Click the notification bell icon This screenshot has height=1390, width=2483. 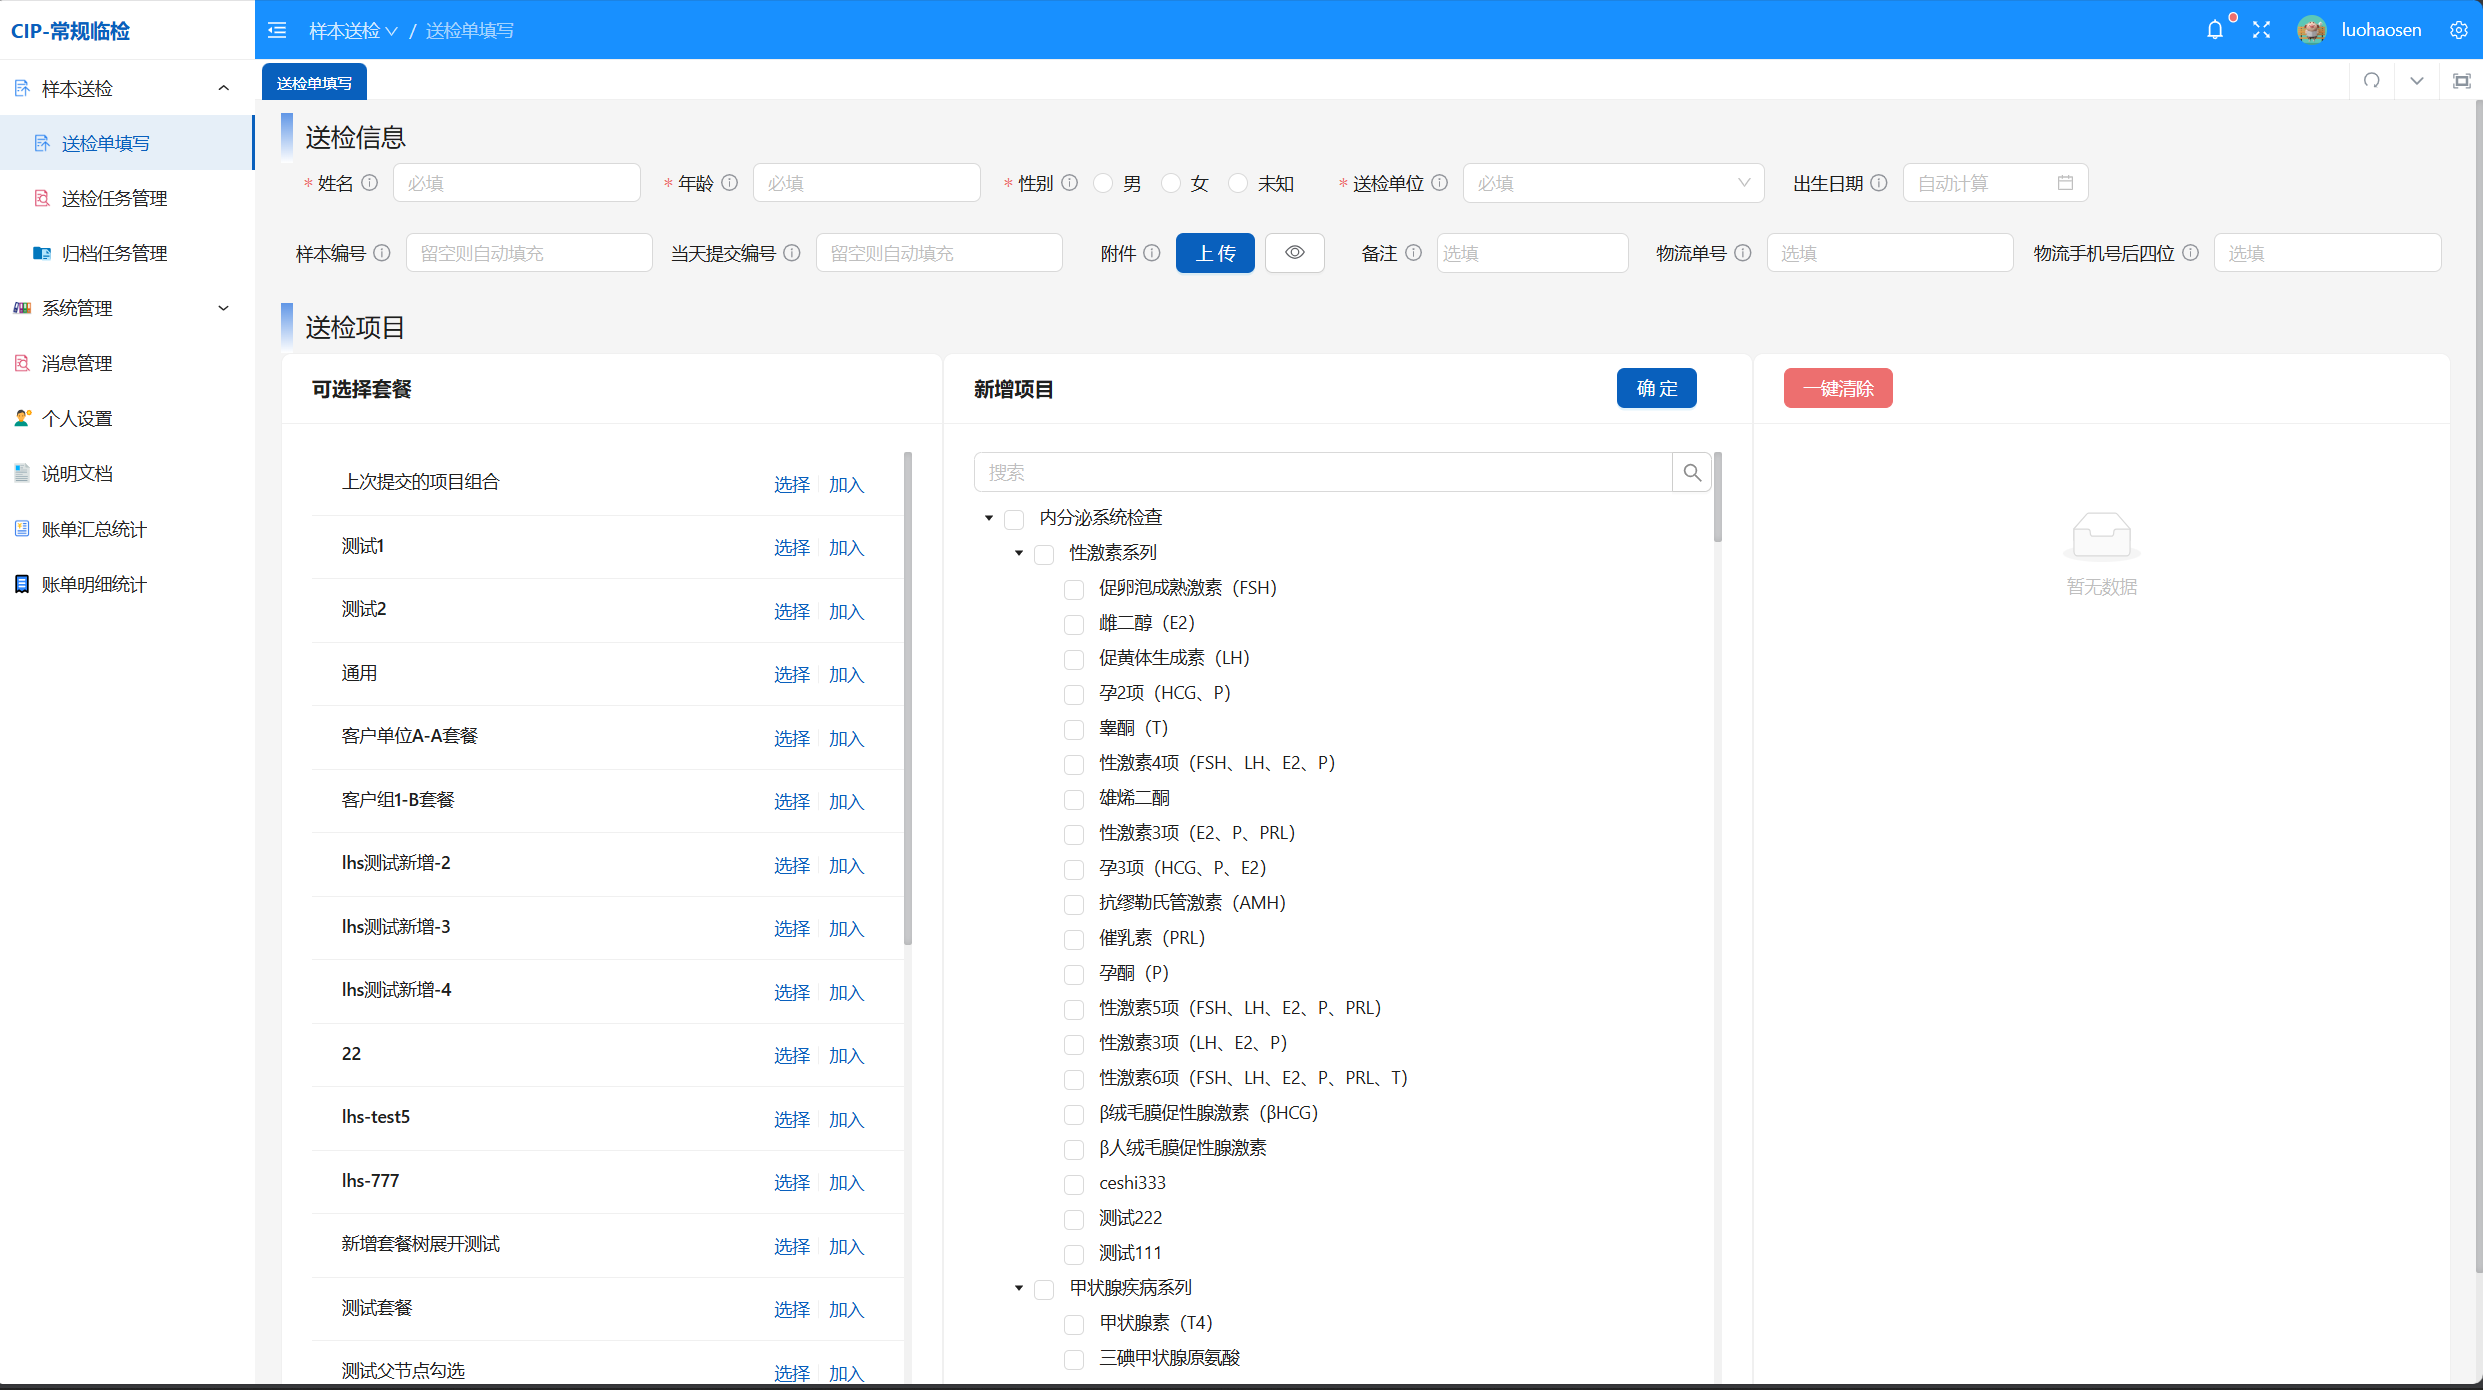point(2215,30)
